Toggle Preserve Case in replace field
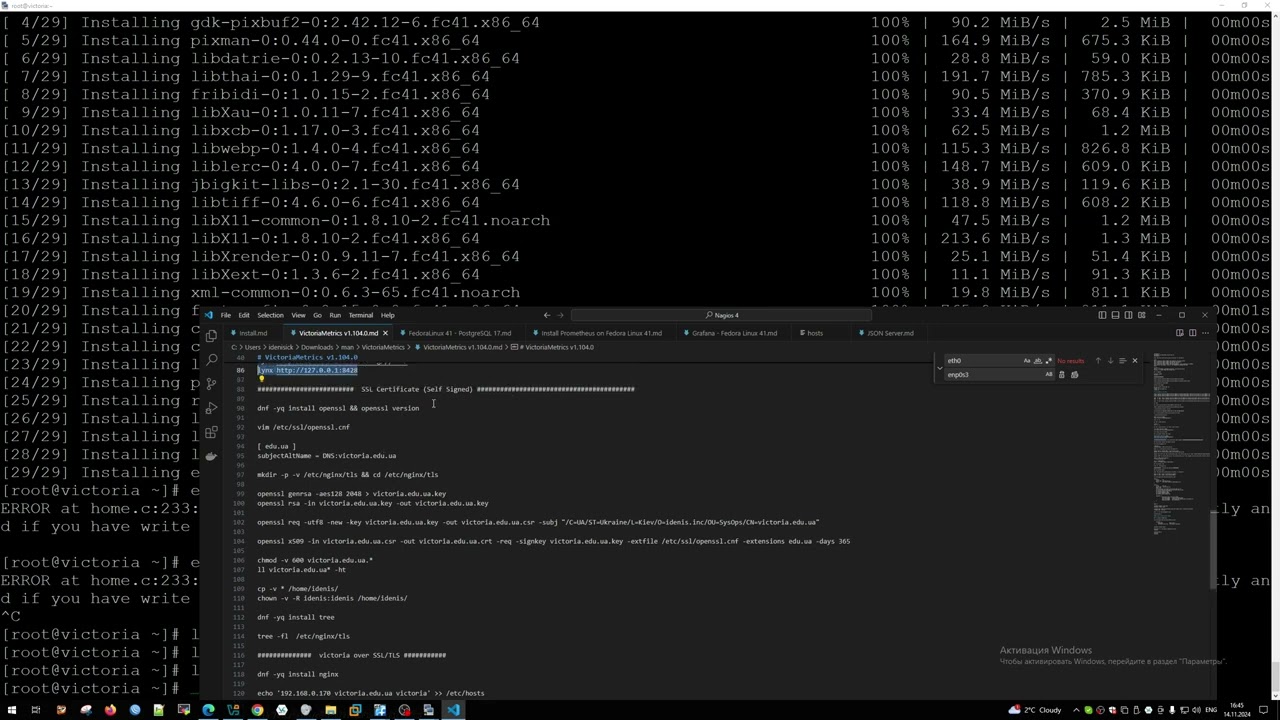The height and width of the screenshot is (720, 1280). 1049,375
